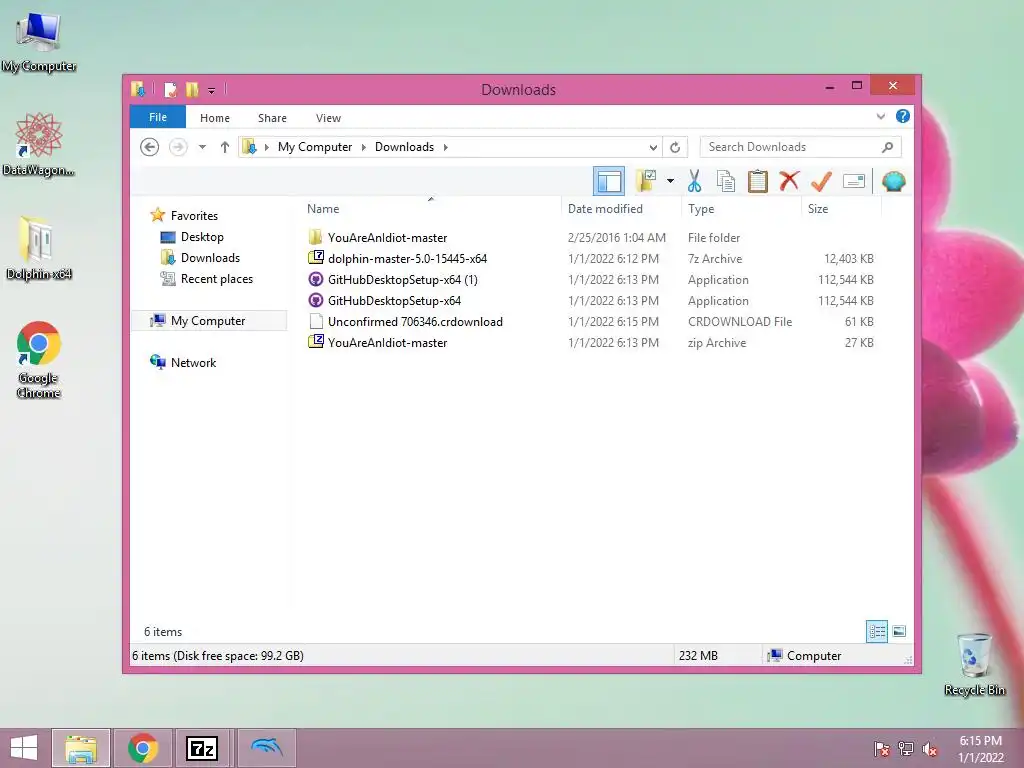Open Downloads in the navigation pane
Viewport: 1024px width, 768px height.
point(210,257)
